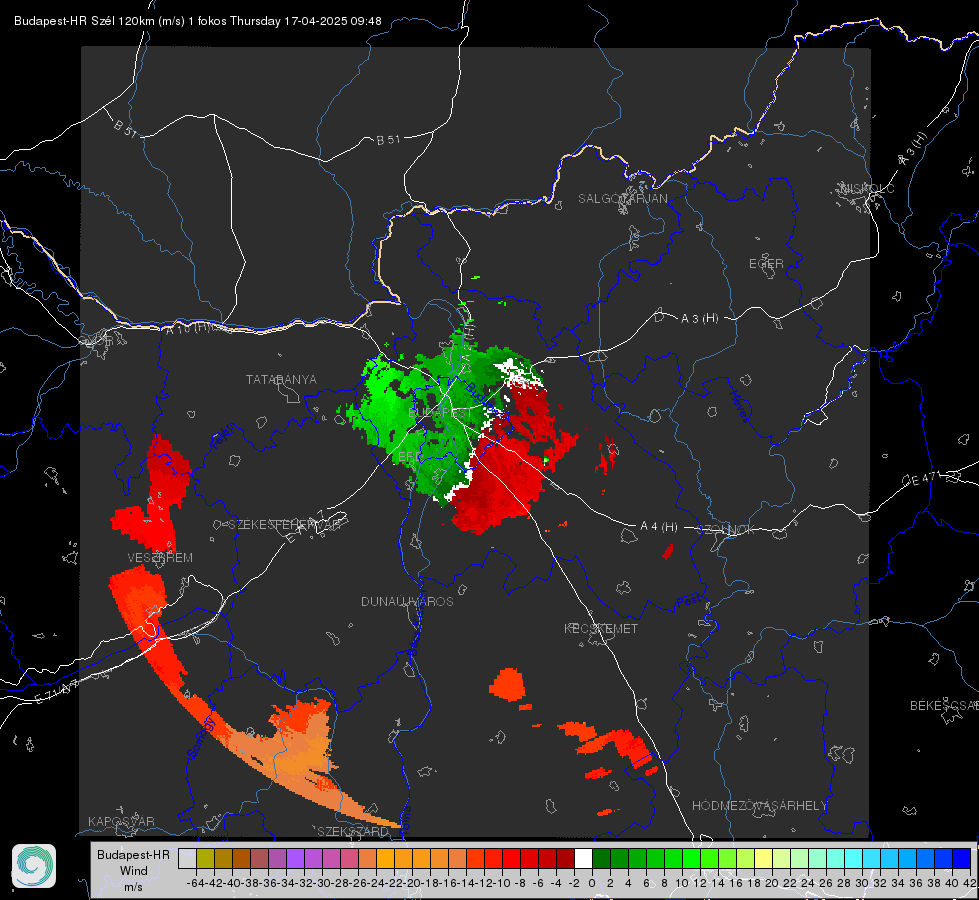
Task: Click the HÓDMEZŐVÁSÁRHELY city label
Action: (759, 806)
